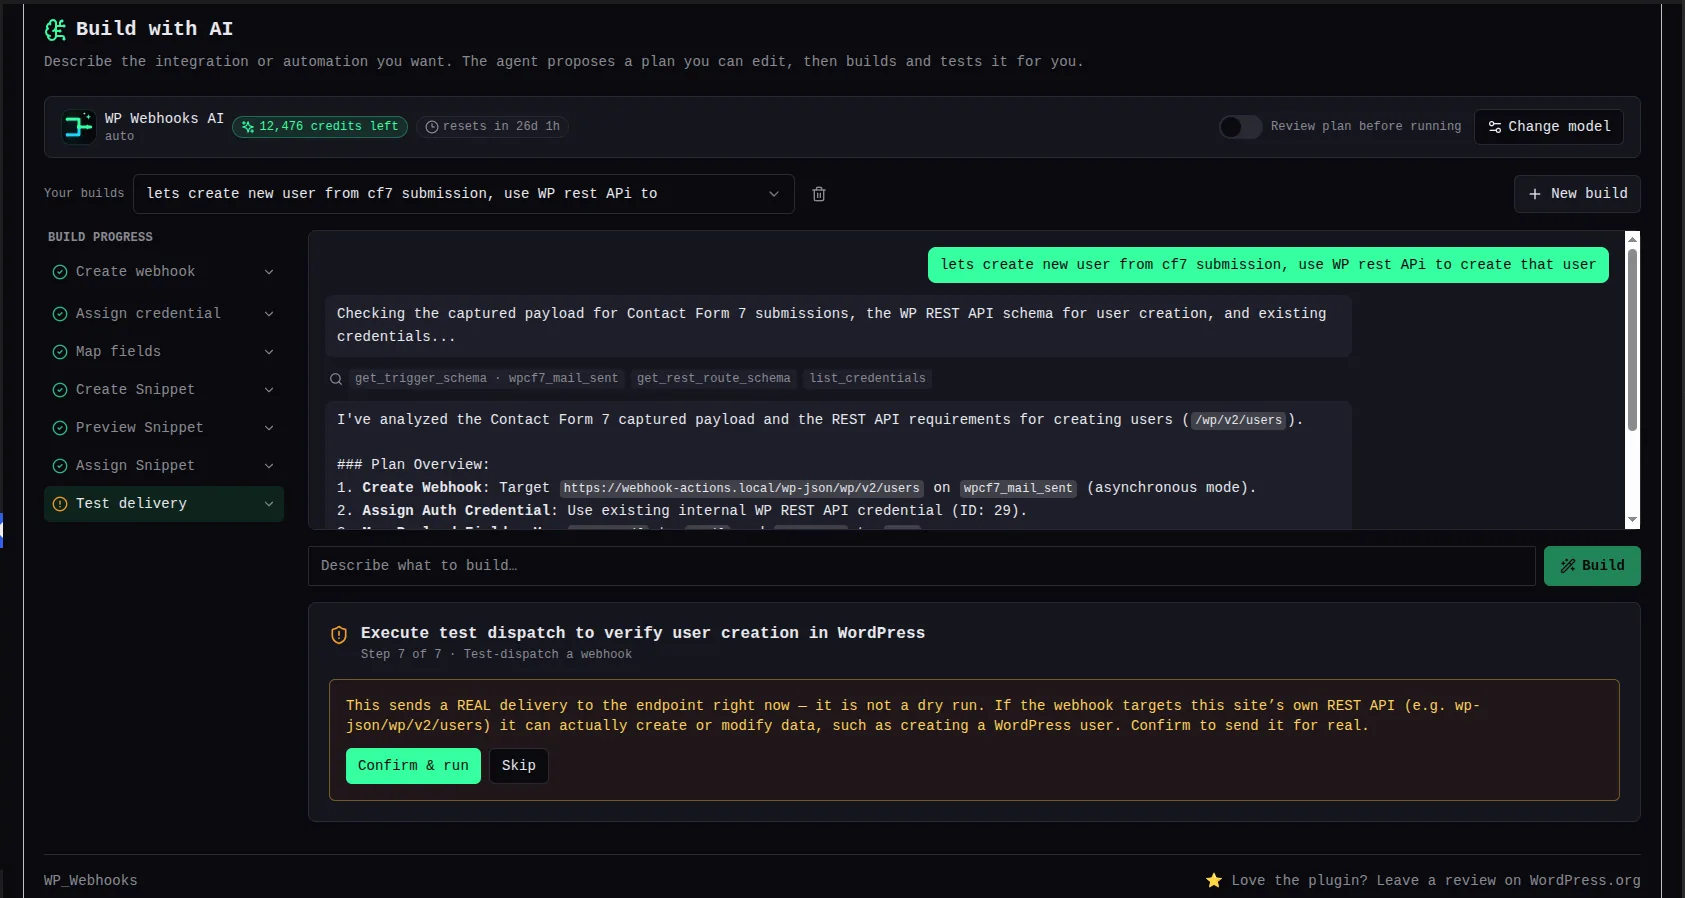Start a New build
1685x898 pixels.
1577,194
